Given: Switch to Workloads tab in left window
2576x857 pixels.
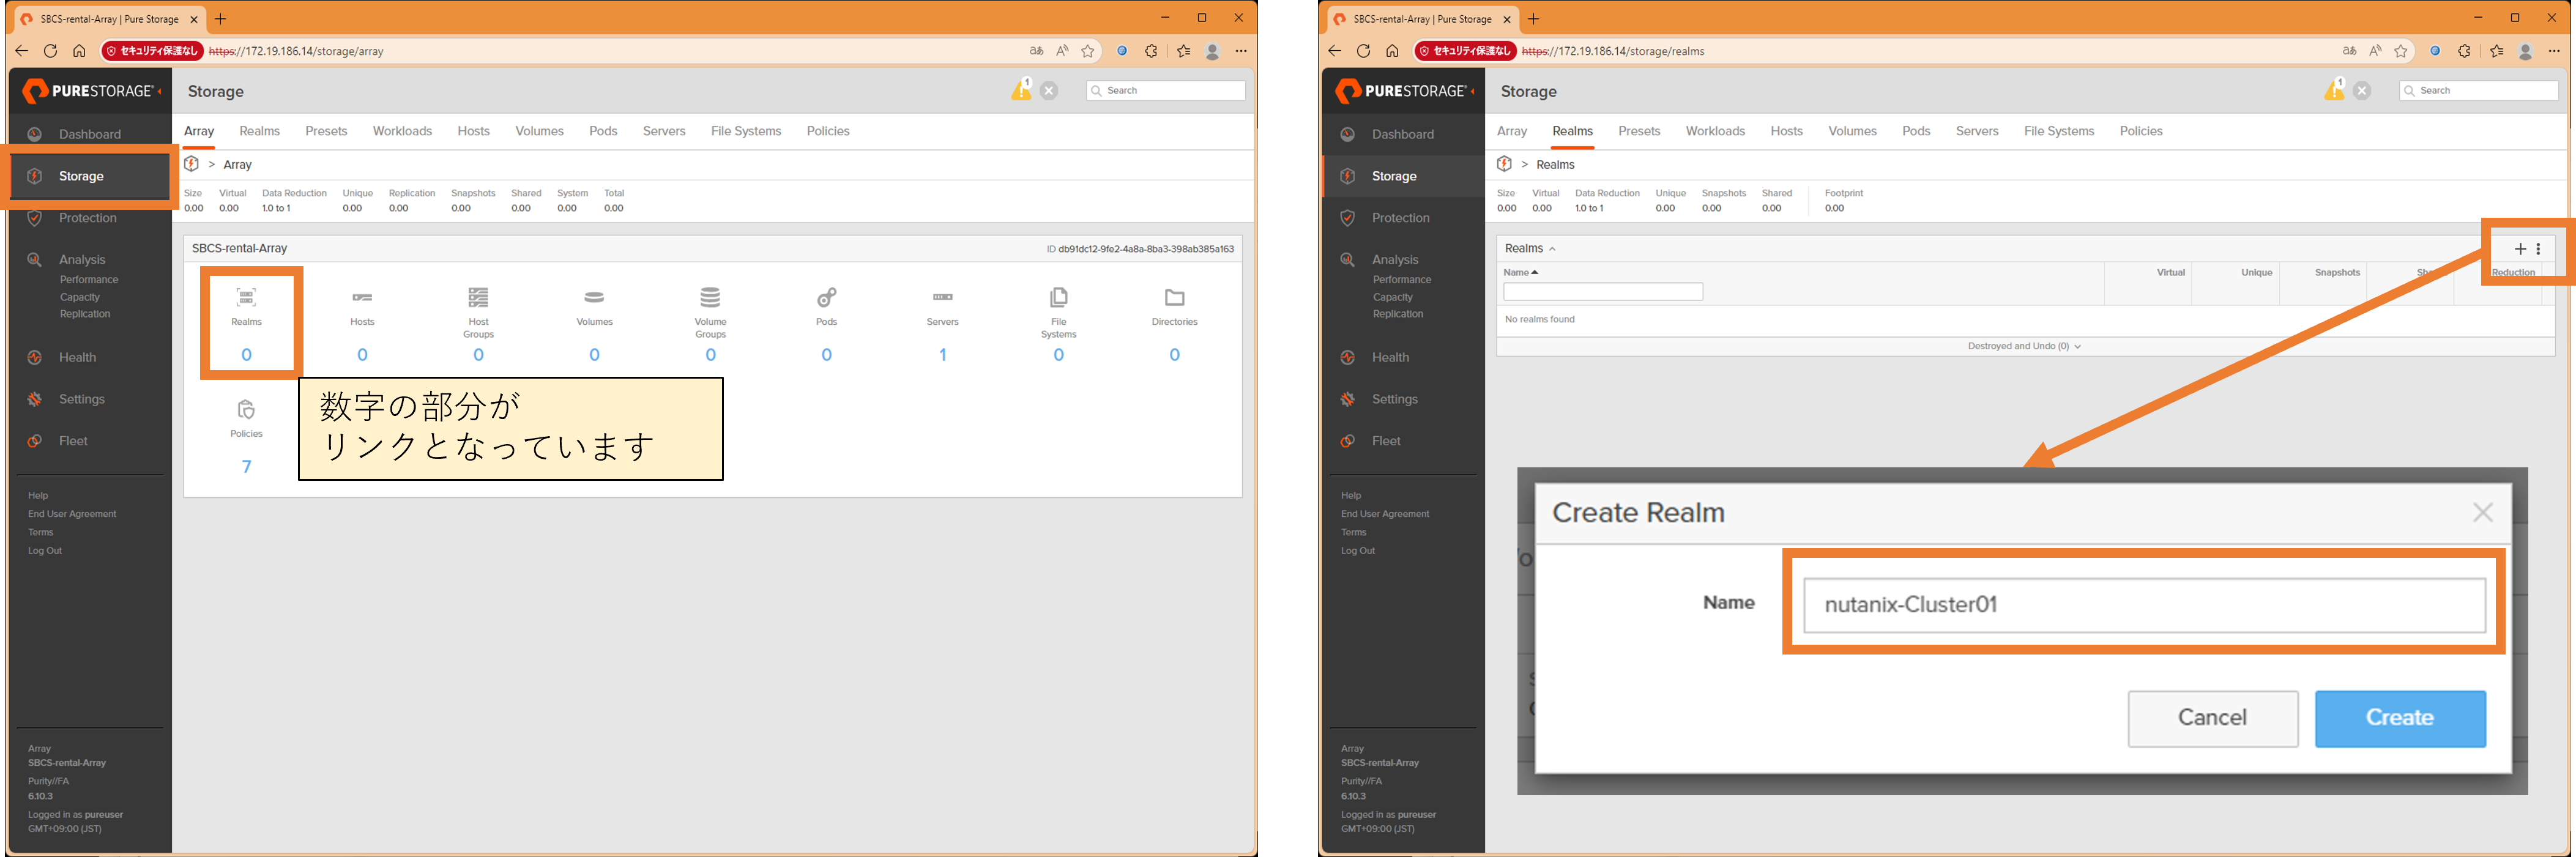Looking at the screenshot, I should click(x=402, y=131).
